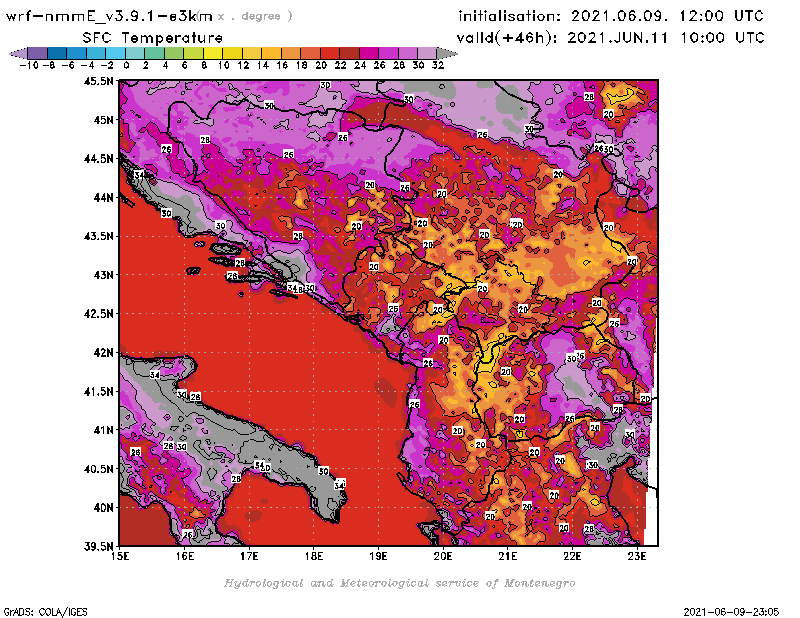Select the '17E' longitude axis label
The width and height of the screenshot is (800, 618).
tap(249, 556)
